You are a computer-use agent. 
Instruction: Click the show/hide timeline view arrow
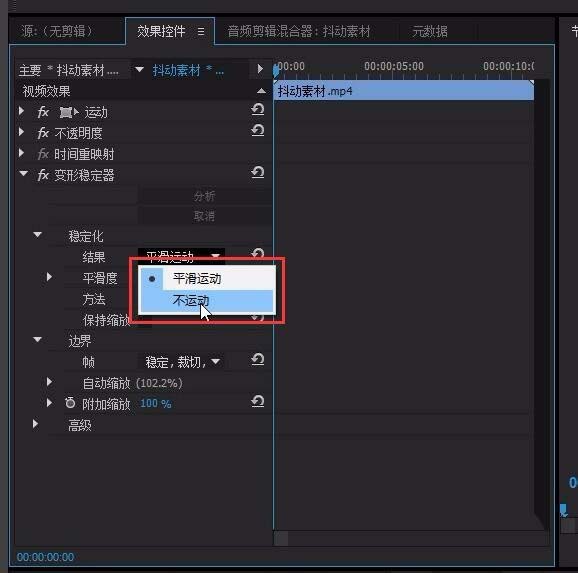(260, 69)
